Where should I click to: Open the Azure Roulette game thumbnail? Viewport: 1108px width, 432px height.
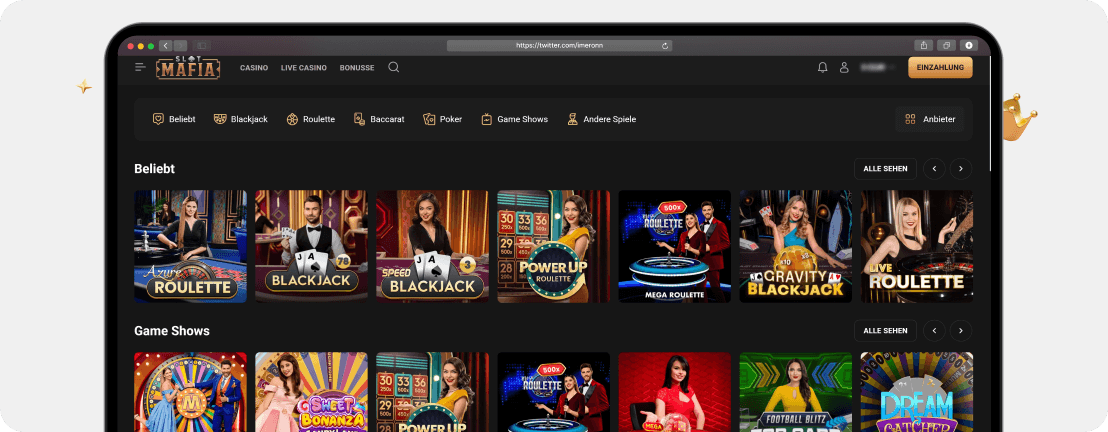pos(190,246)
